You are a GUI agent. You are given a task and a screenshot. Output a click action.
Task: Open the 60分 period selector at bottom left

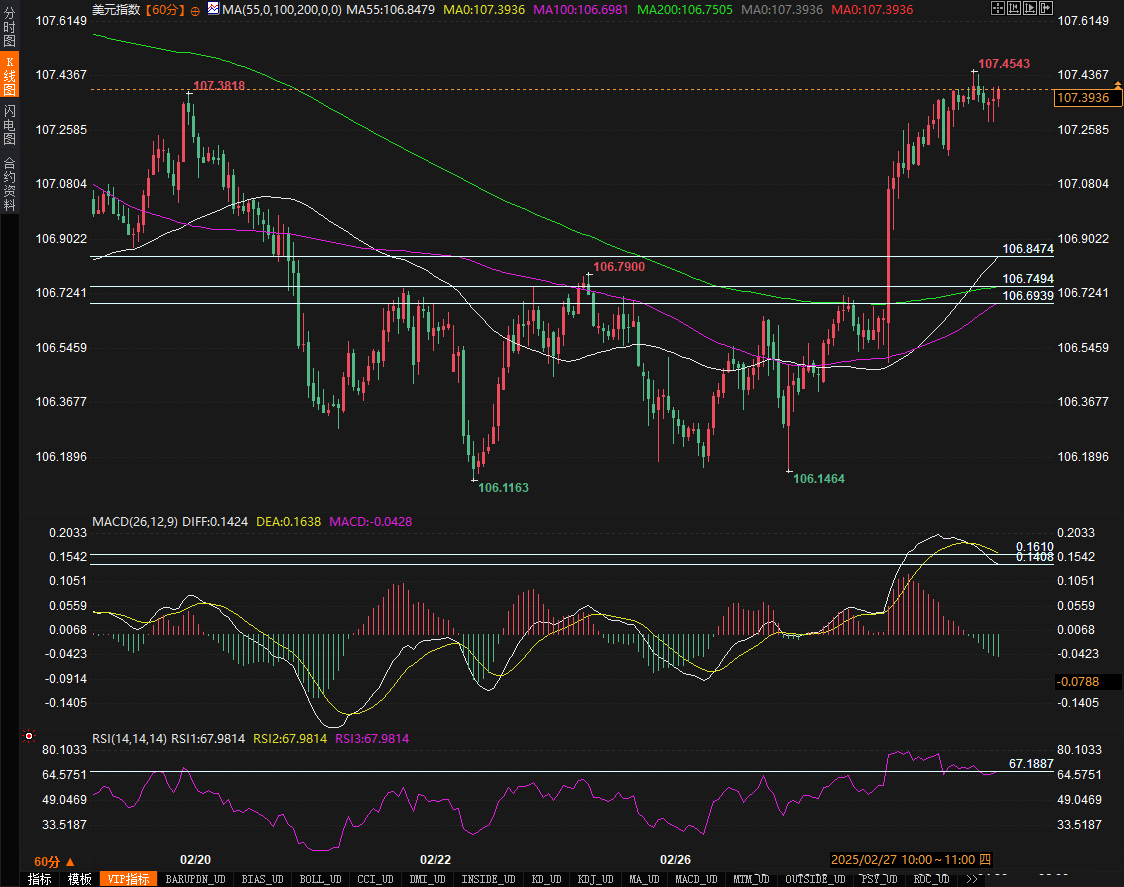53,861
